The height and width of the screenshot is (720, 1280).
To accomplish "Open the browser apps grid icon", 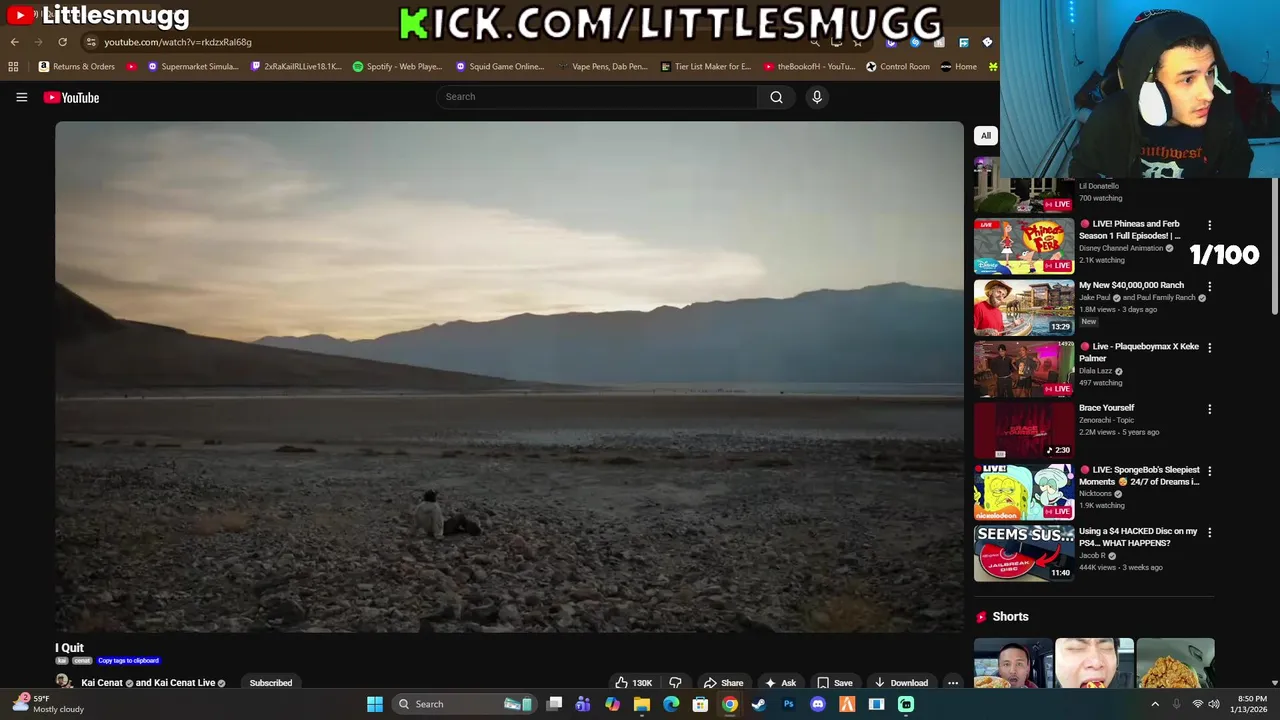I will pyautogui.click(x=13, y=67).
